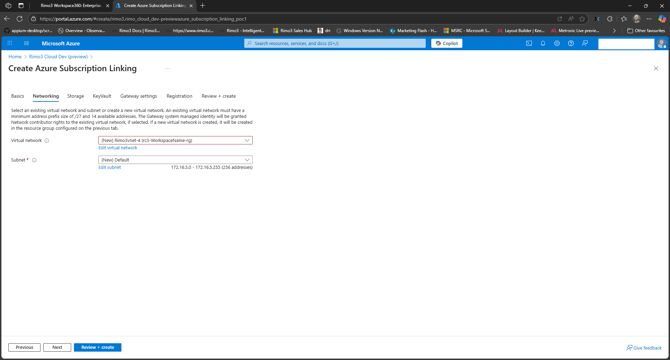Open the feedback icon in header
The height and width of the screenshot is (360, 670).
[585, 43]
